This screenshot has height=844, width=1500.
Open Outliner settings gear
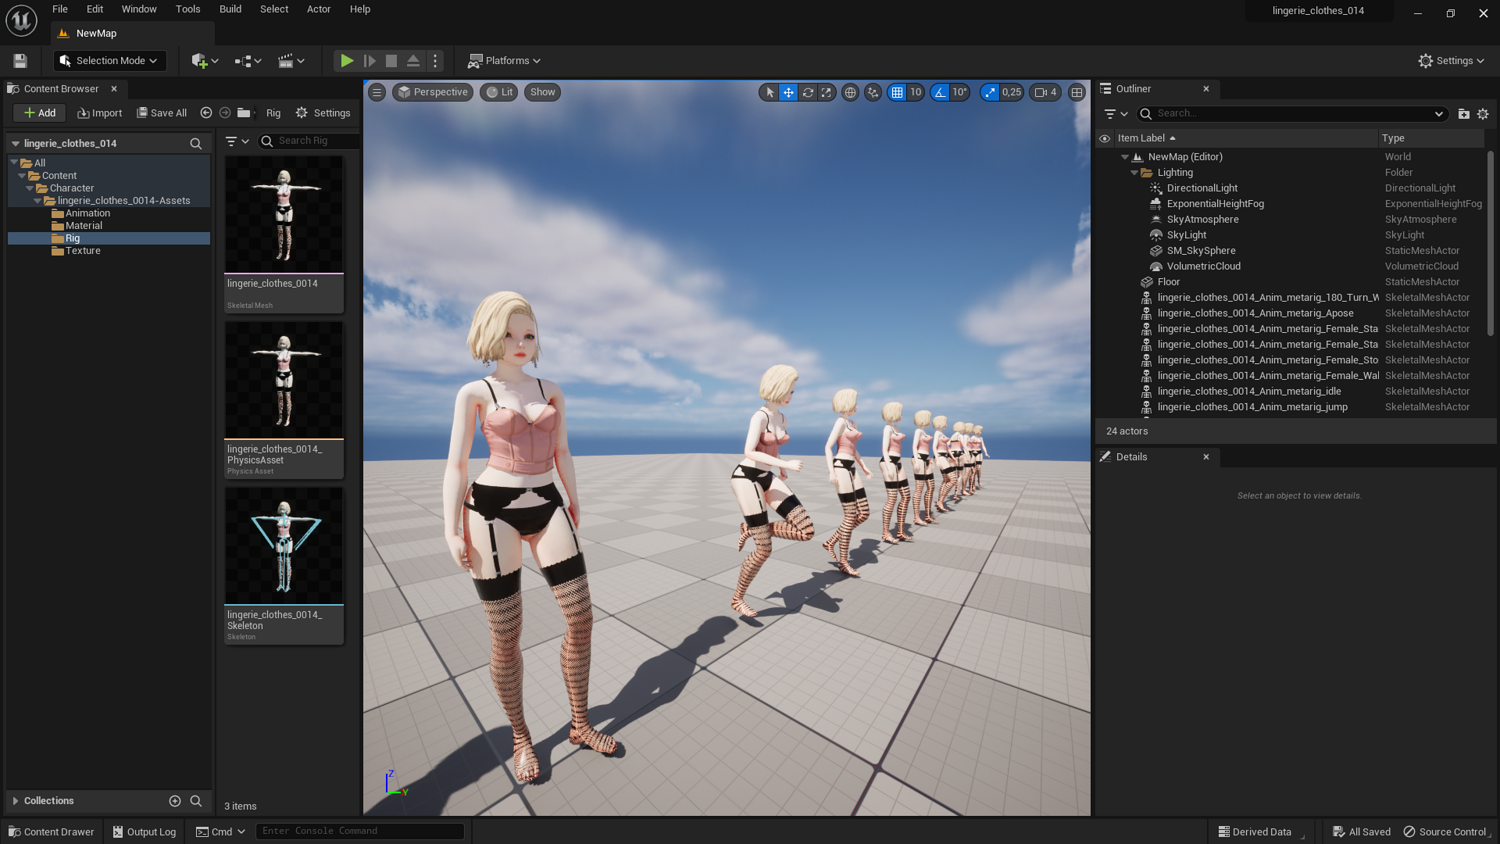coord(1483,114)
